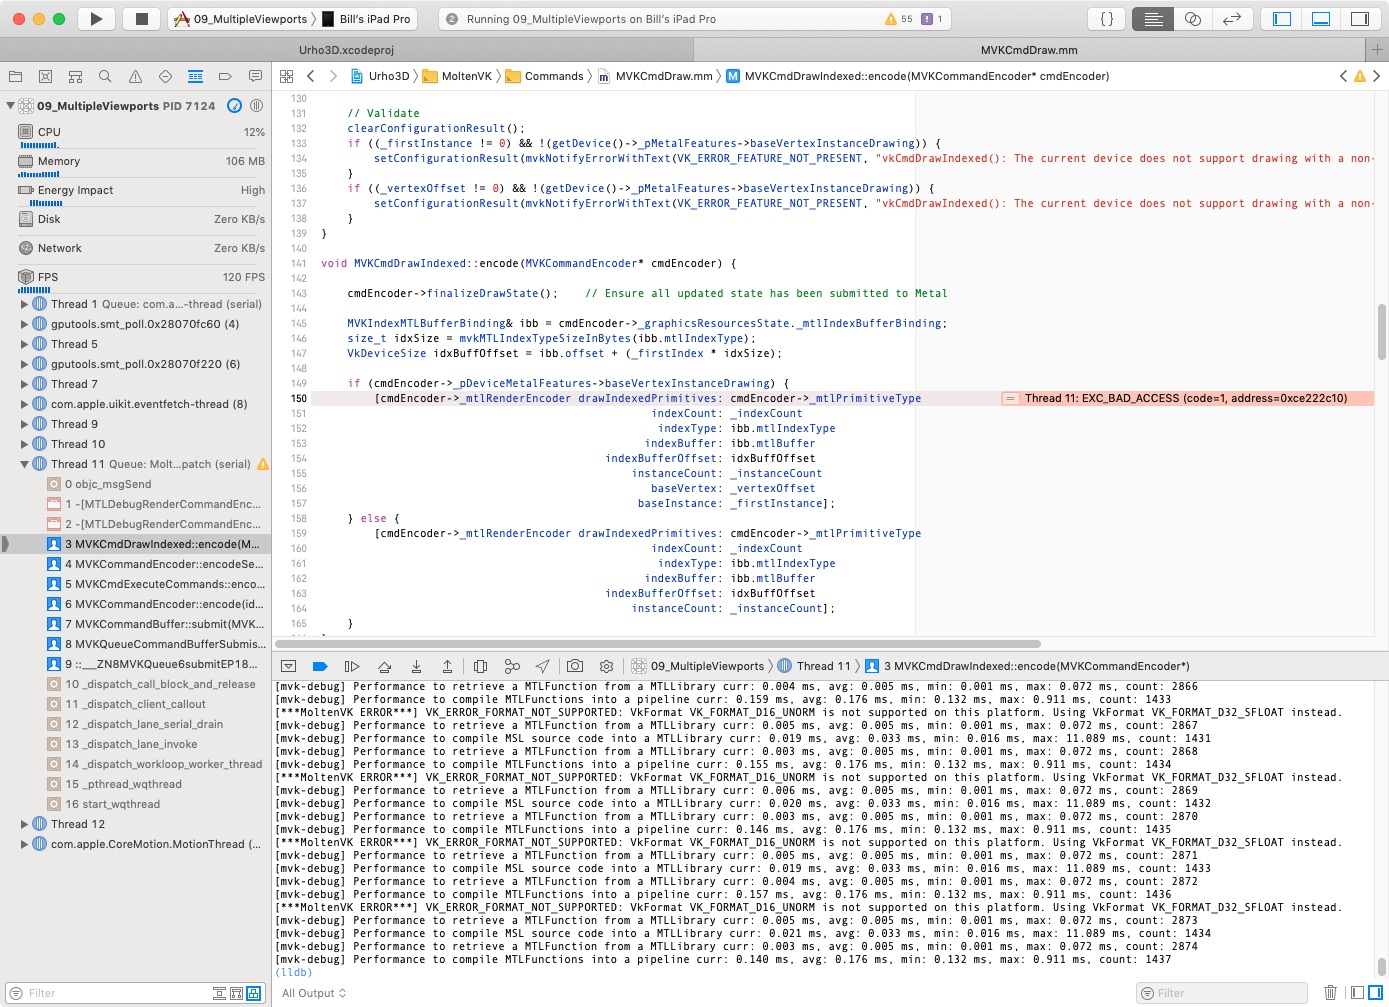Take a screenshot with the camera icon
Image resolution: width=1389 pixels, height=1007 pixels.
pyautogui.click(x=575, y=665)
